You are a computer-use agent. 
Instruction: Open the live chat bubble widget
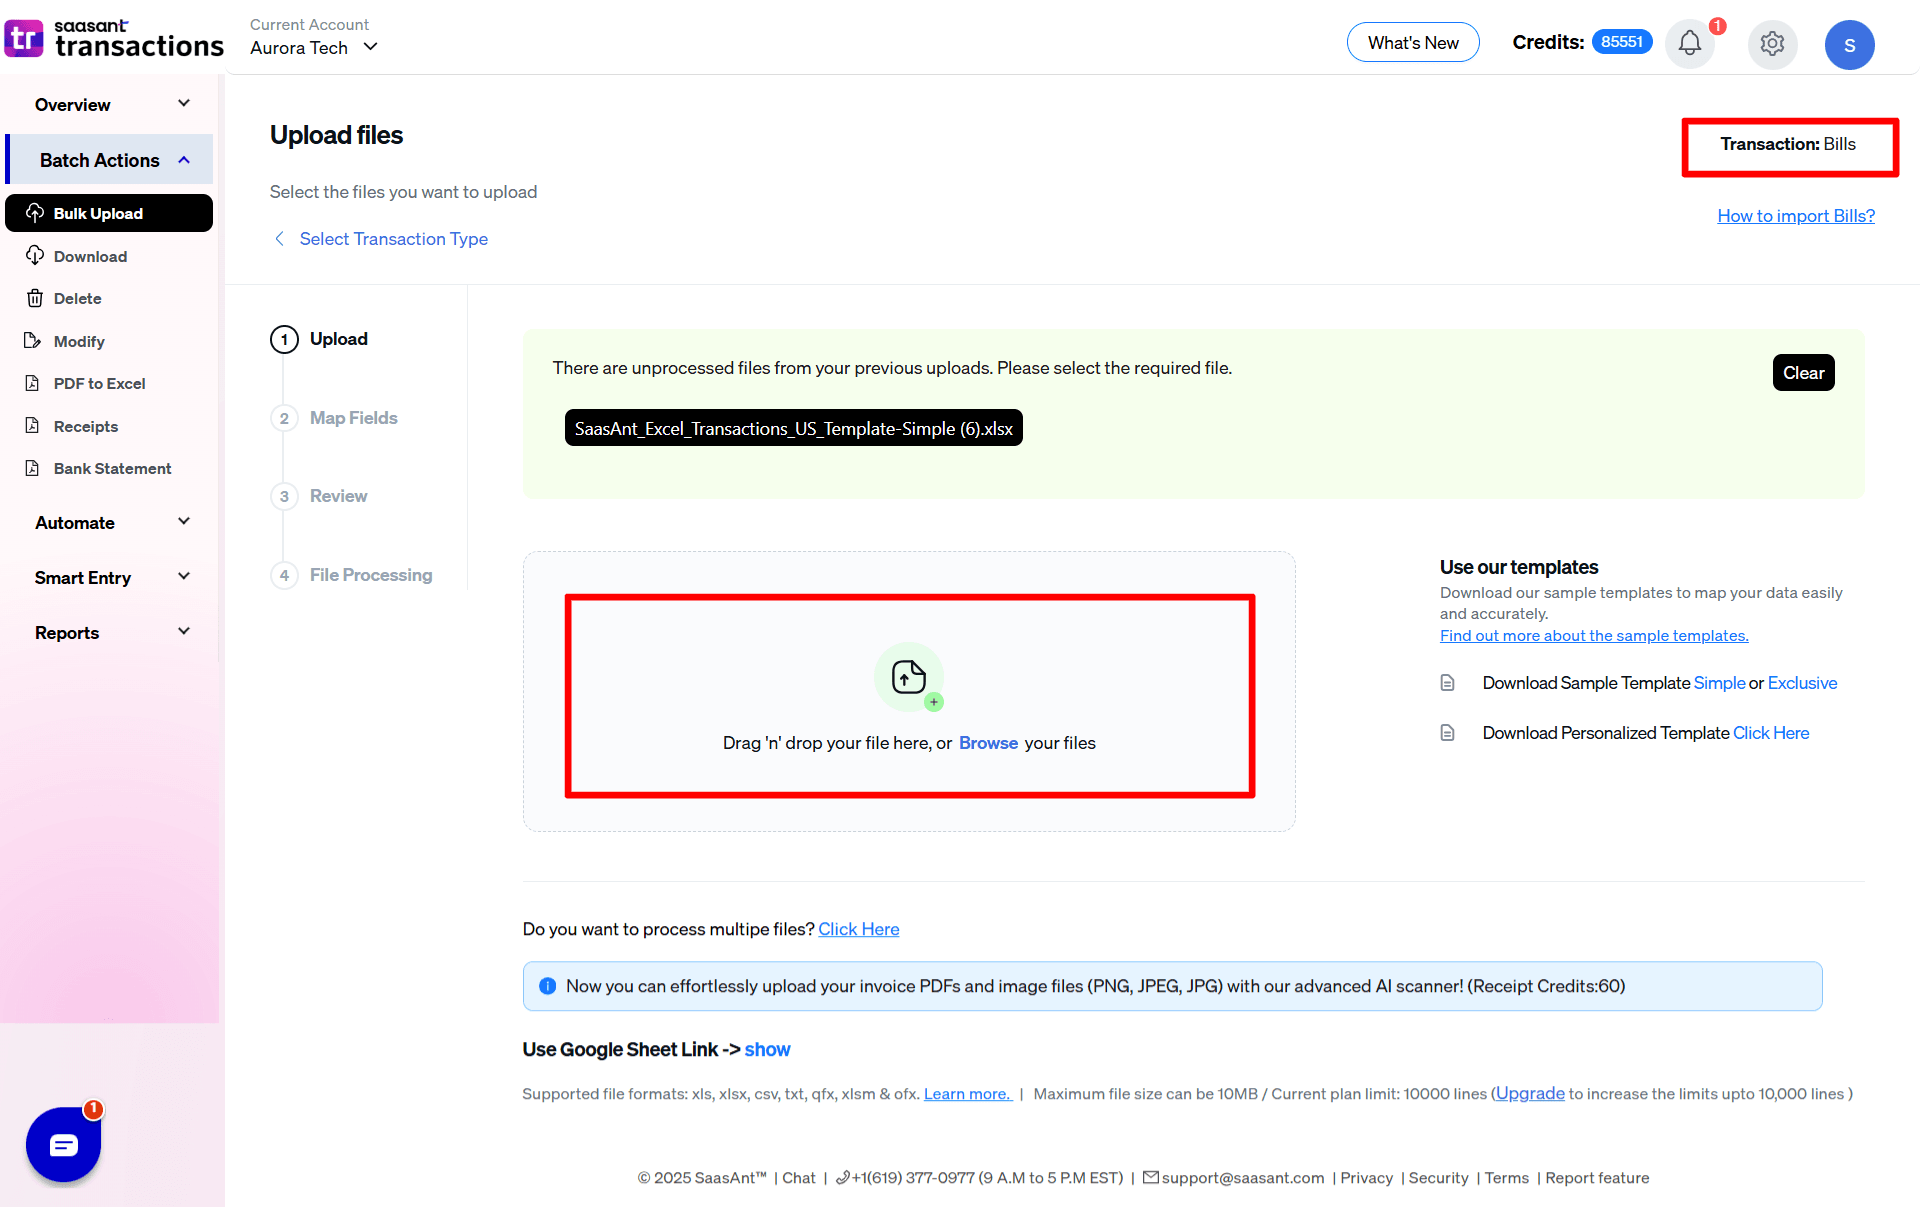[64, 1145]
